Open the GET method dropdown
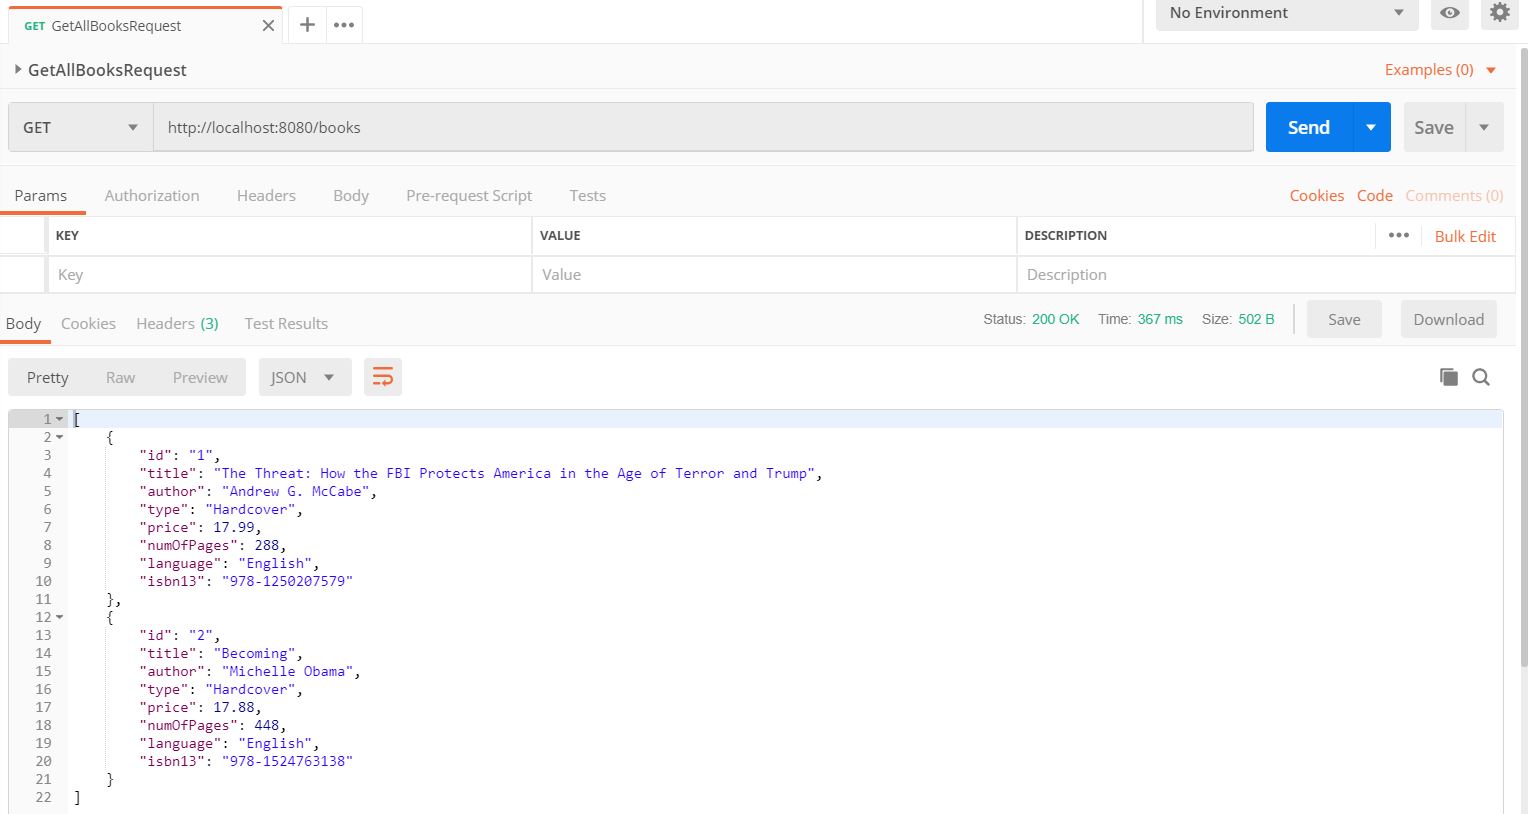The image size is (1528, 814). 80,127
